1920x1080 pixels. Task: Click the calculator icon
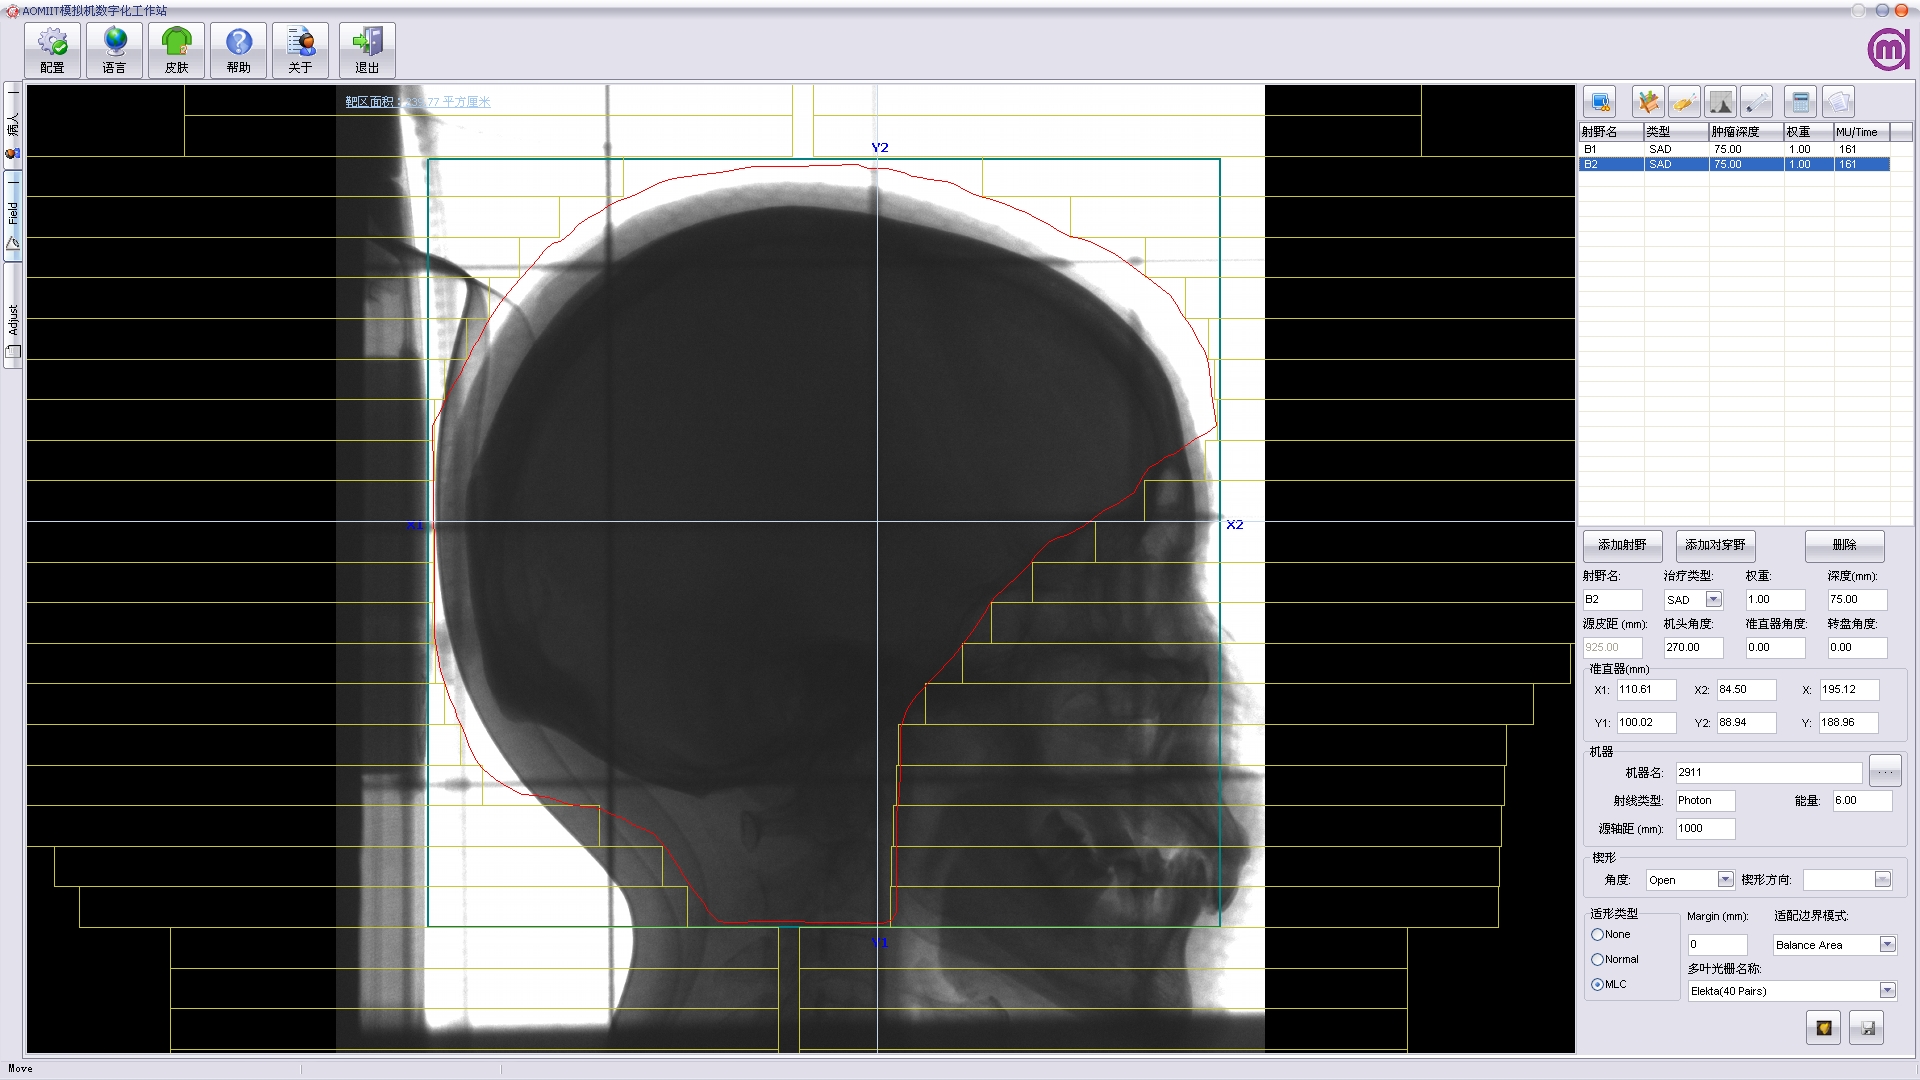[1800, 102]
